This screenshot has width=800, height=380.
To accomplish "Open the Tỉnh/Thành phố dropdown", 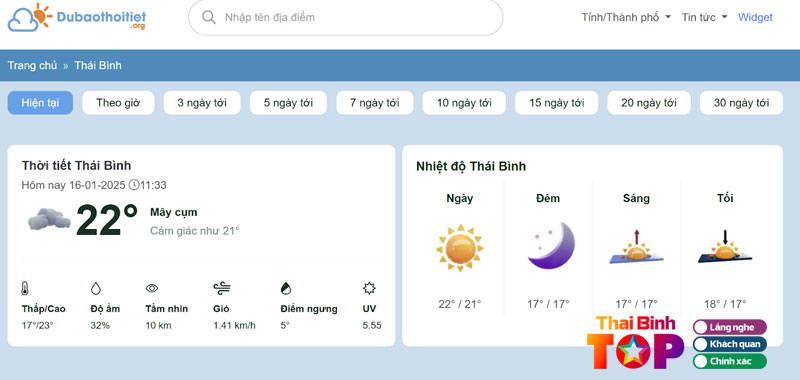I will (626, 17).
